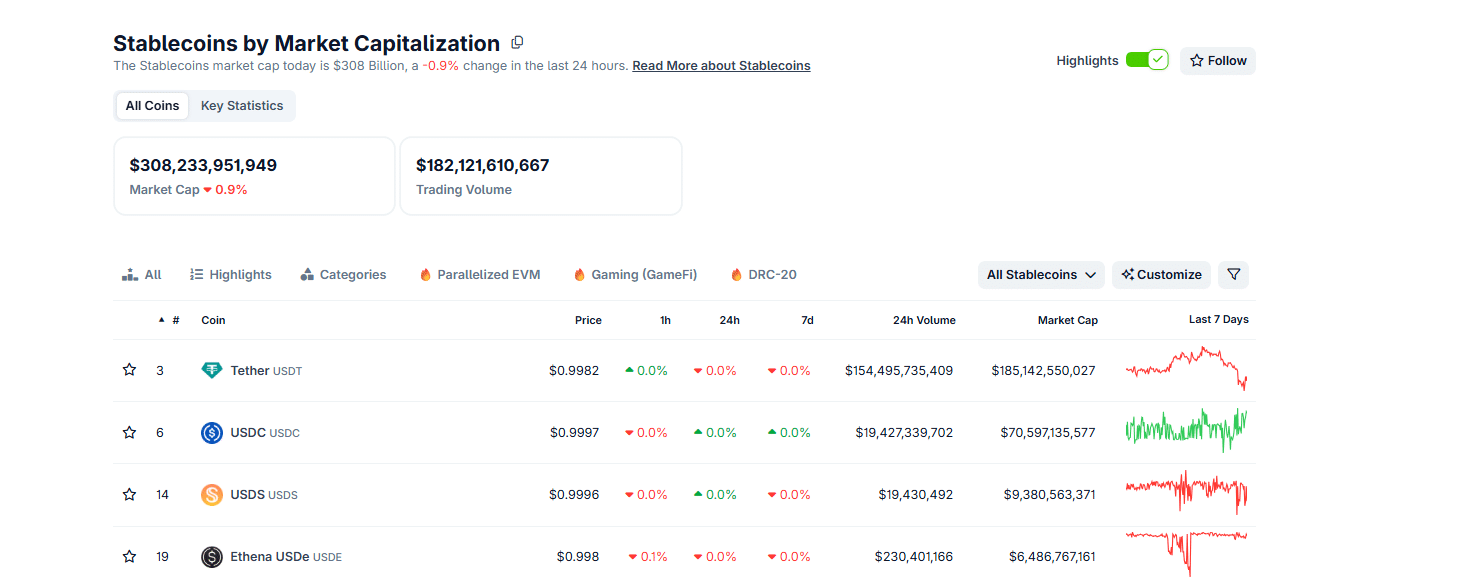Expand the All Stablecoins dropdown
The width and height of the screenshot is (1477, 585).
pos(1041,275)
